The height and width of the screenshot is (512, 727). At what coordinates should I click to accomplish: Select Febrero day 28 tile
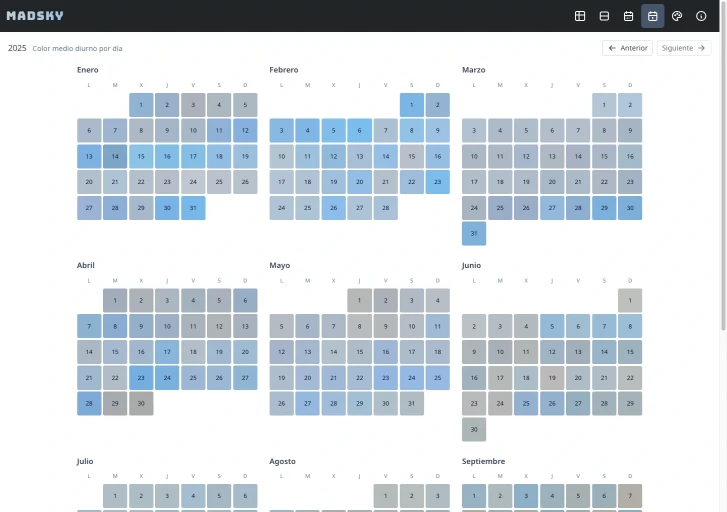coord(385,208)
